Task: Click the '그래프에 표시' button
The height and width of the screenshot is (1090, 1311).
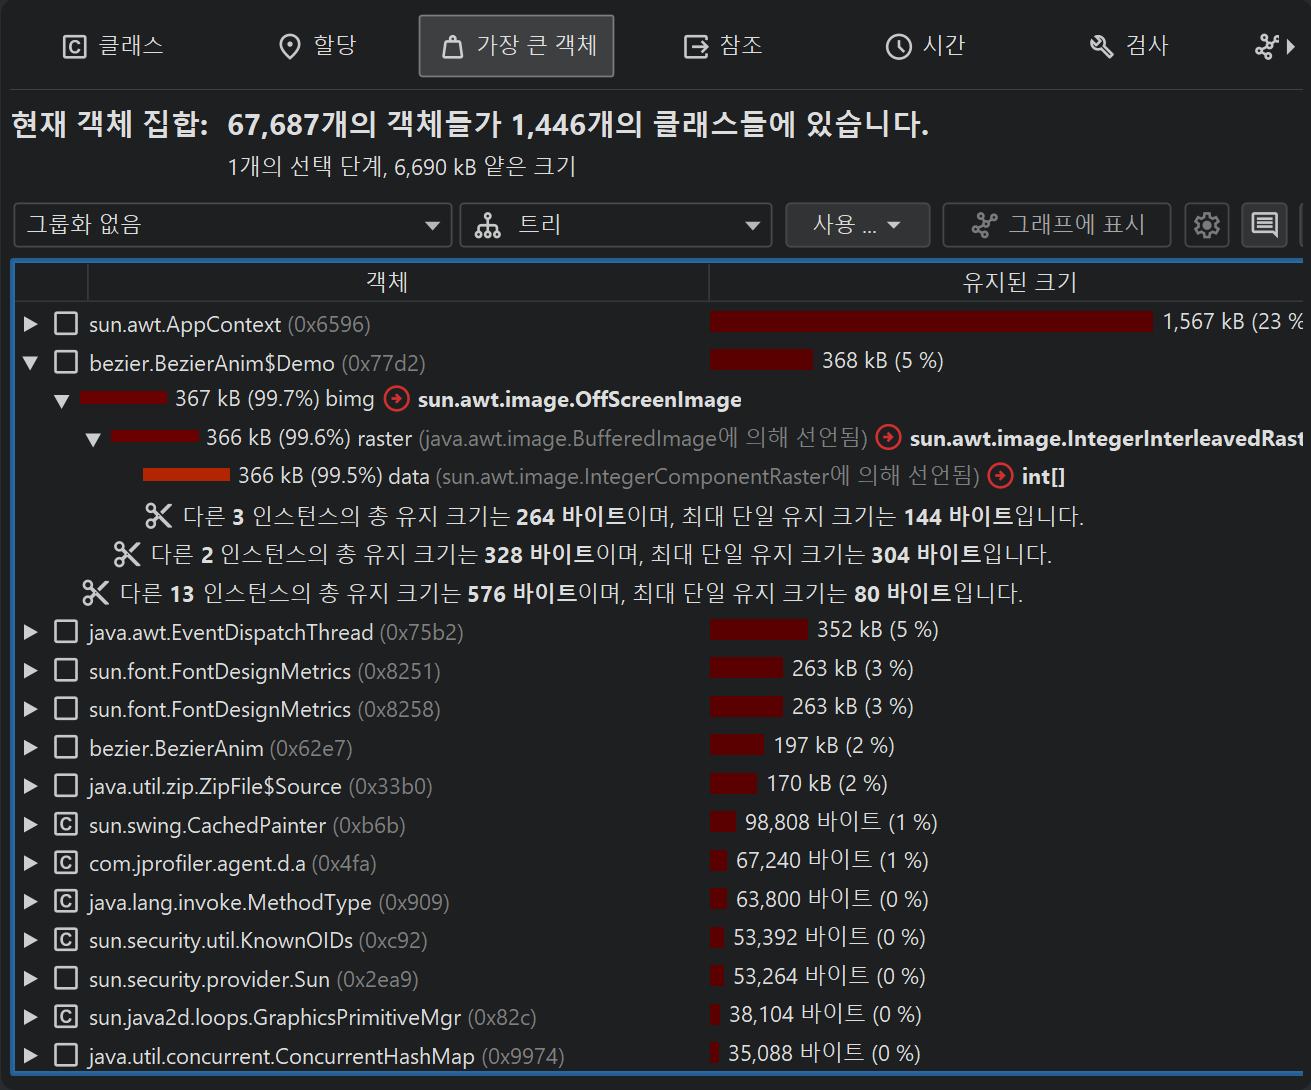Action: [1057, 225]
